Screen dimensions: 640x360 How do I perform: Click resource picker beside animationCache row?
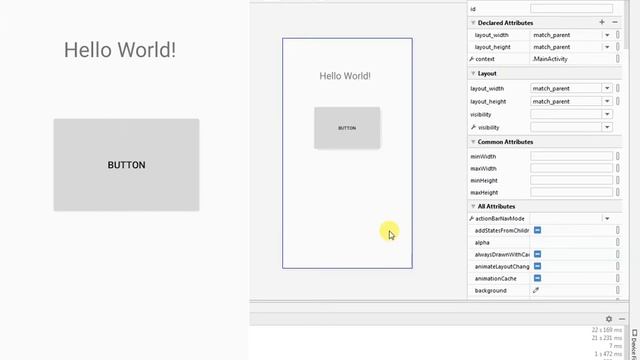pos(618,278)
